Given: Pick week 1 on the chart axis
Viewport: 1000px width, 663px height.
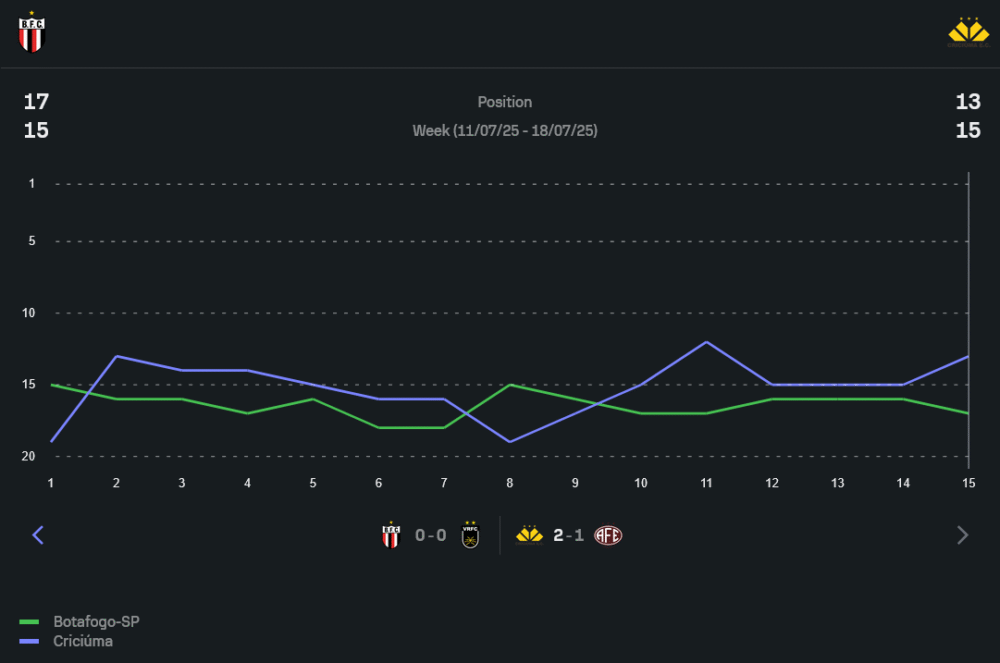Looking at the screenshot, I should 51,483.
